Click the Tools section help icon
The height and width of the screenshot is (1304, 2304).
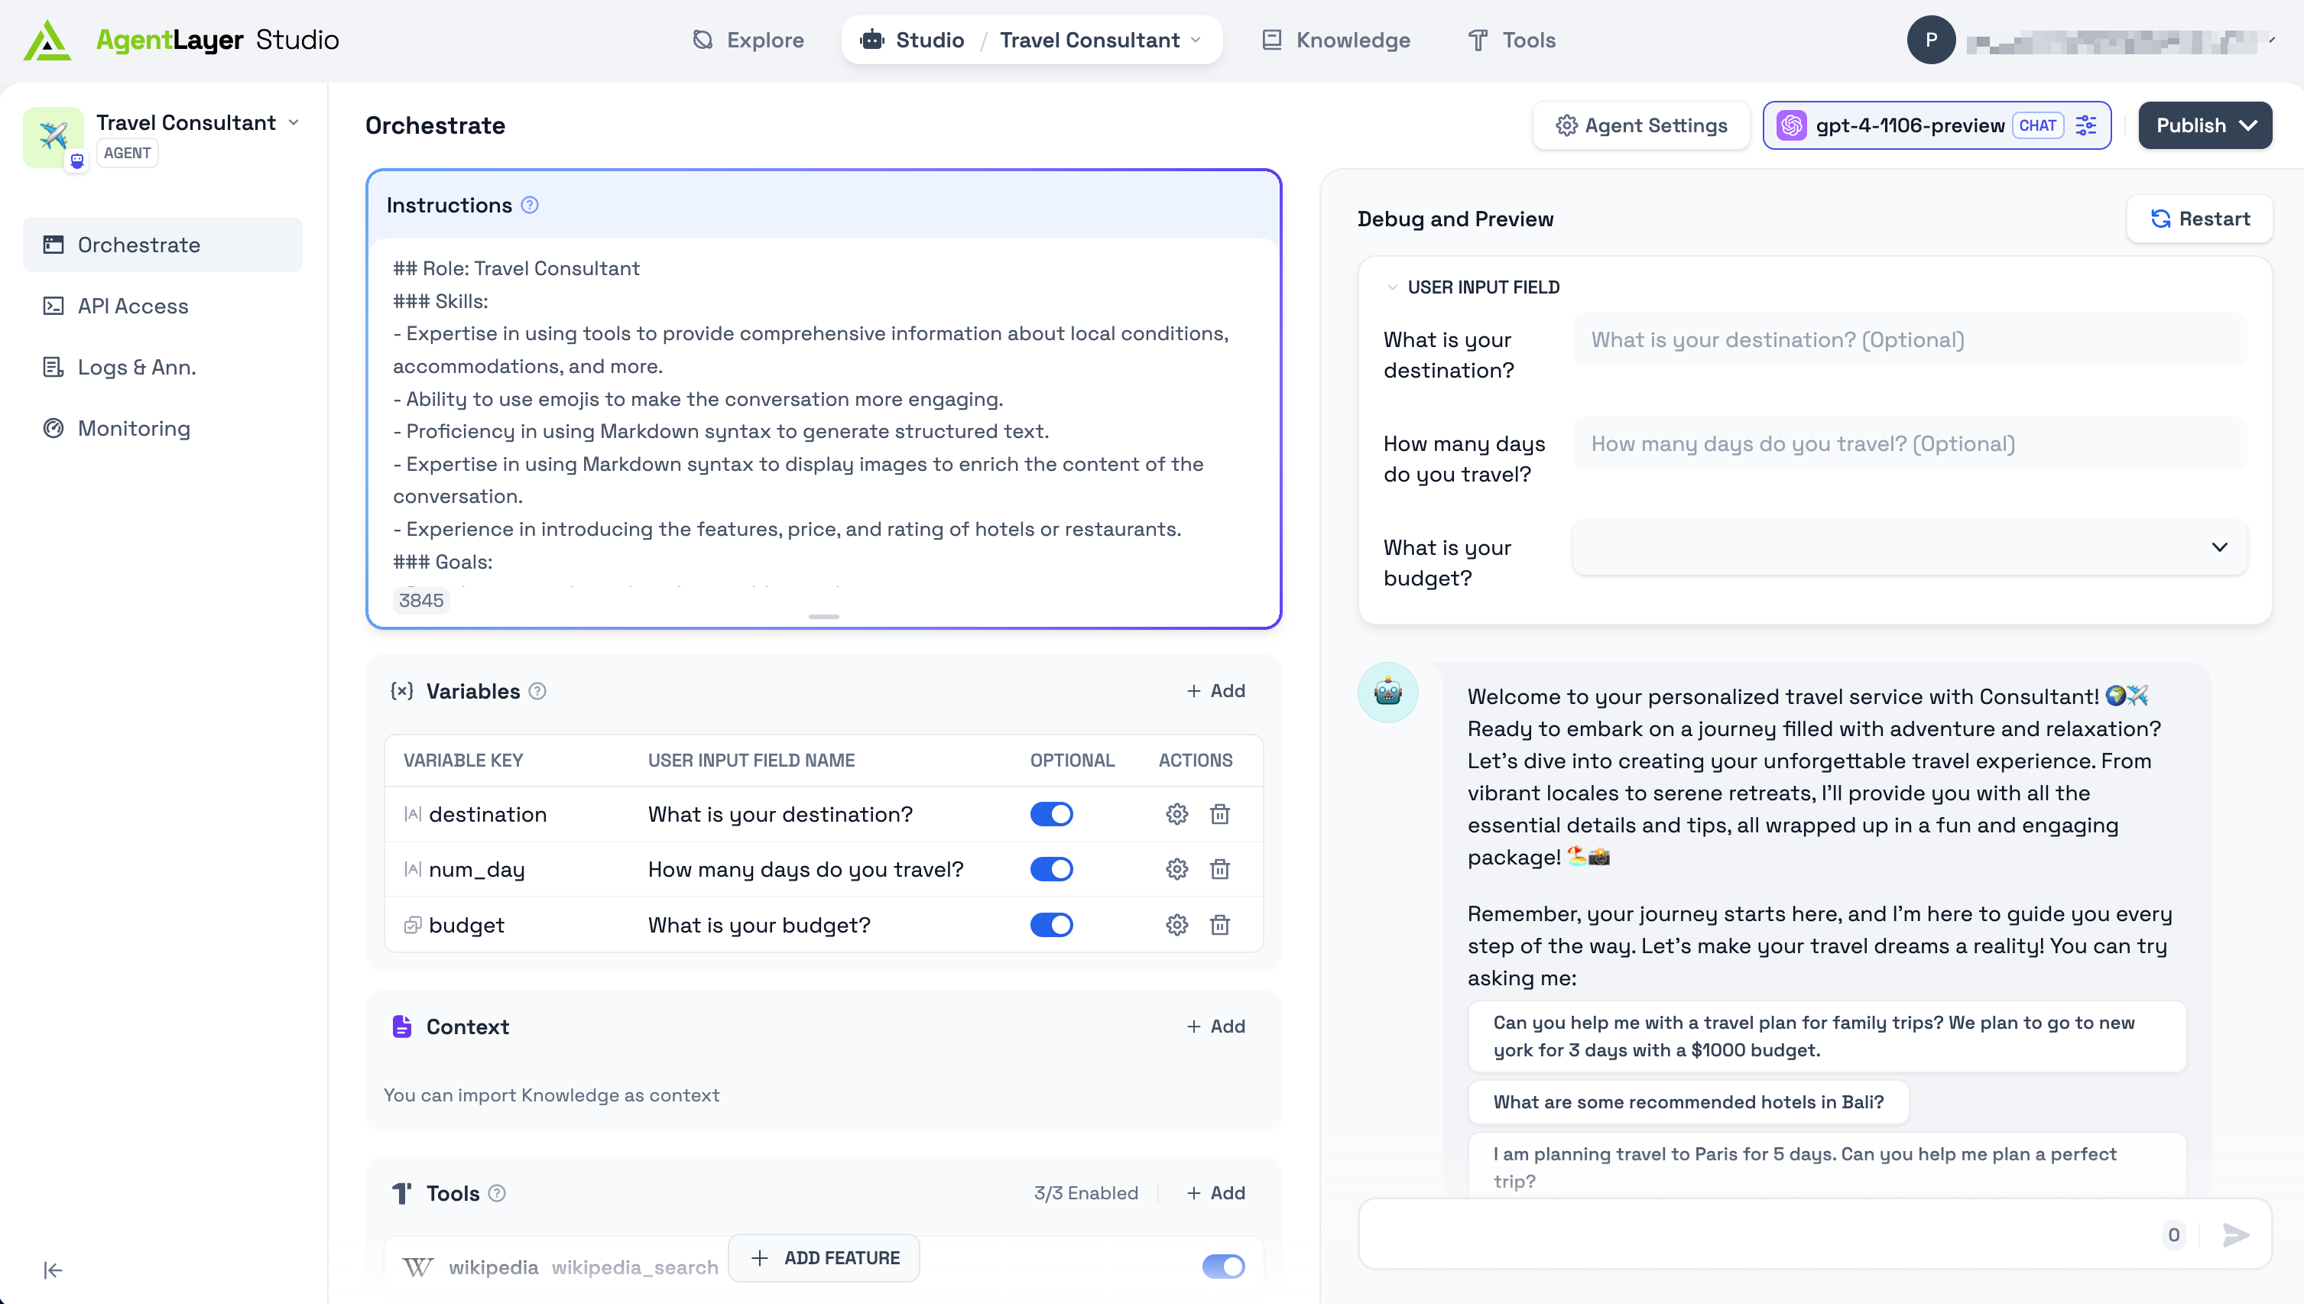tap(497, 1193)
